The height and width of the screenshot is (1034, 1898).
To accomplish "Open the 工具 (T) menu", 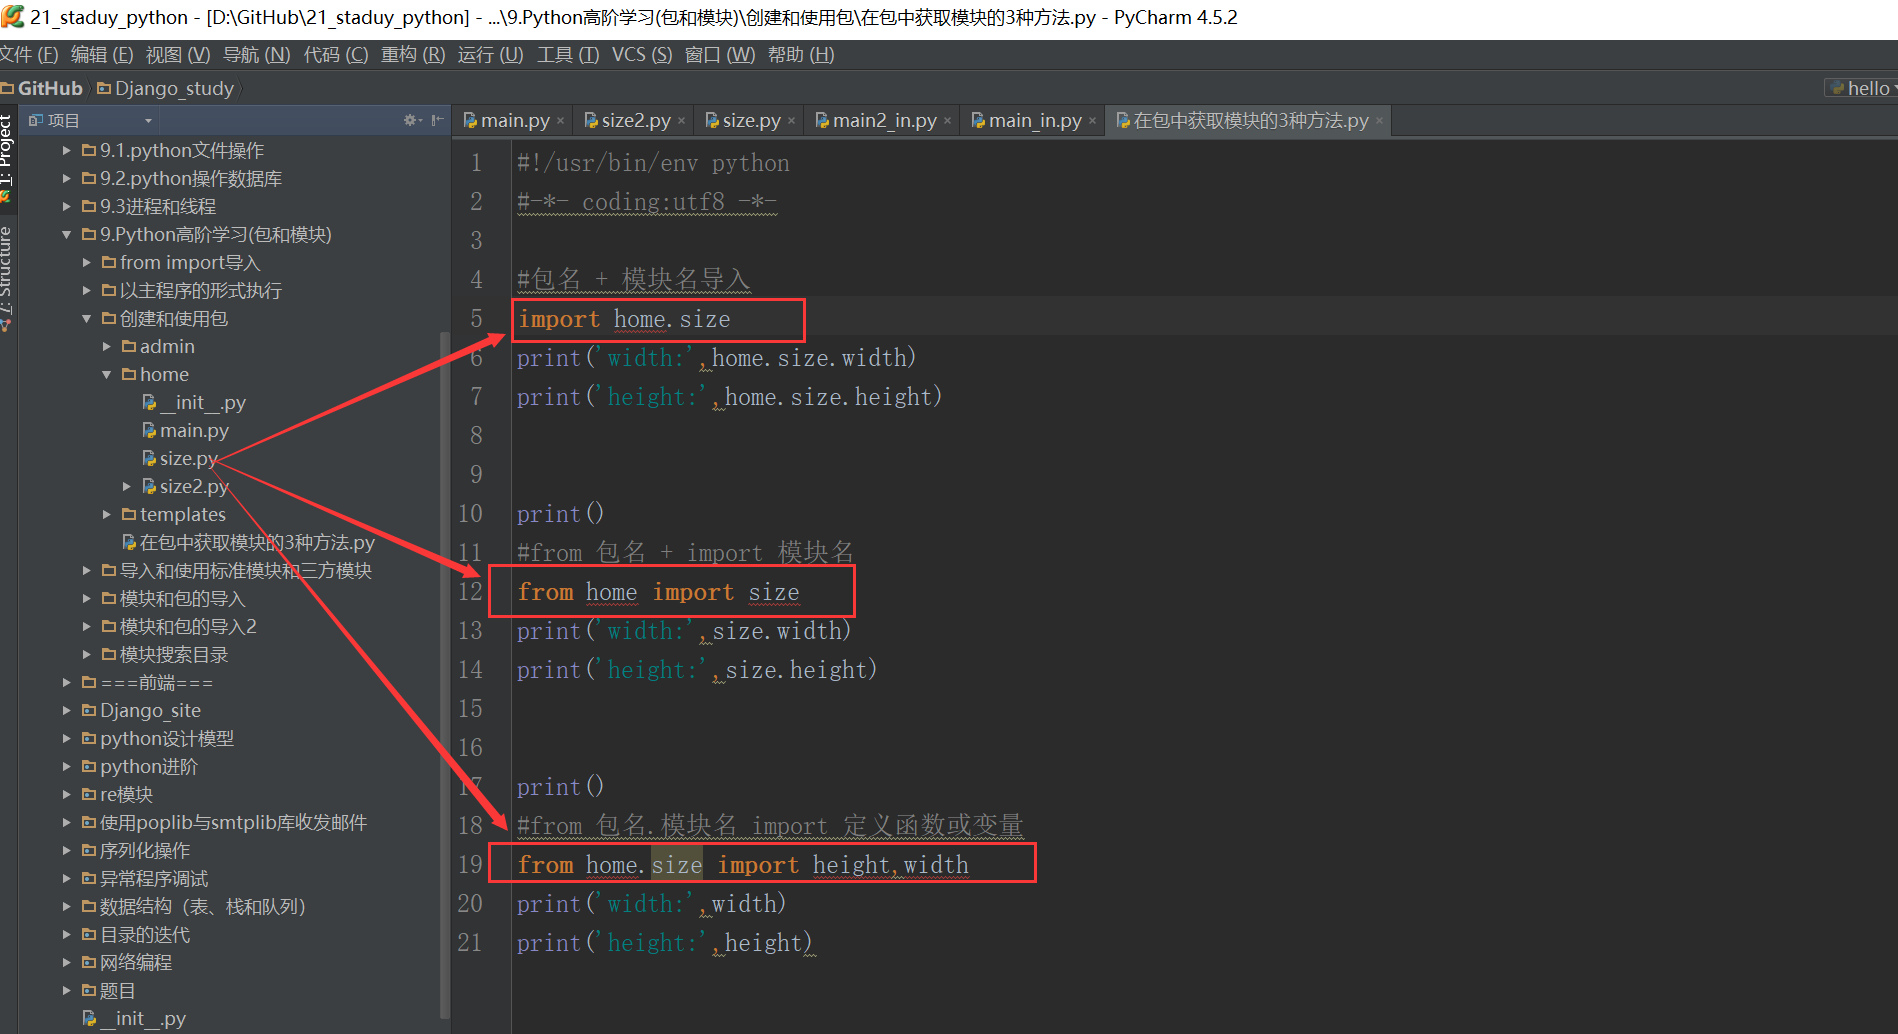I will pyautogui.click(x=568, y=55).
